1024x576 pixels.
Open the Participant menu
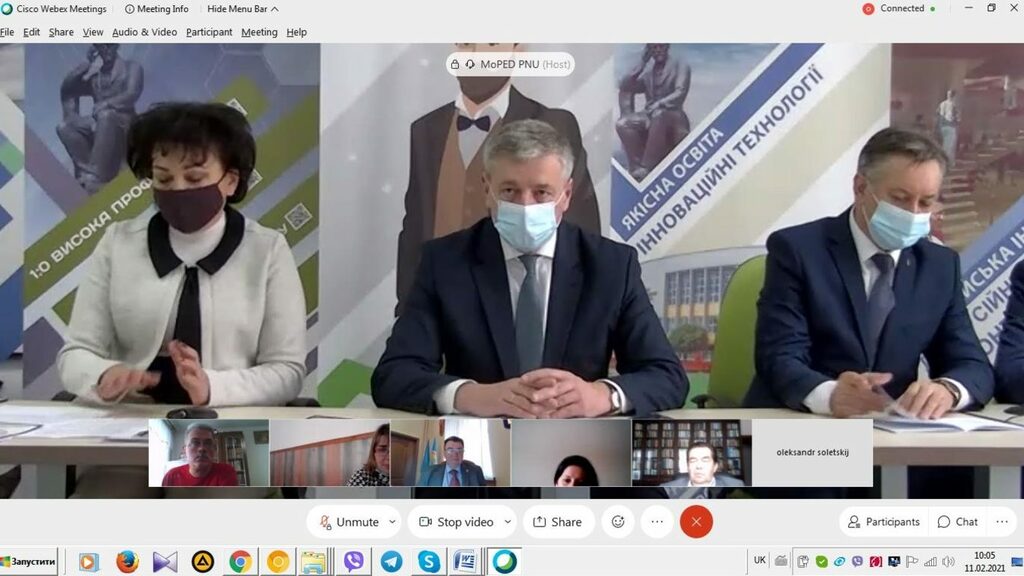click(209, 32)
